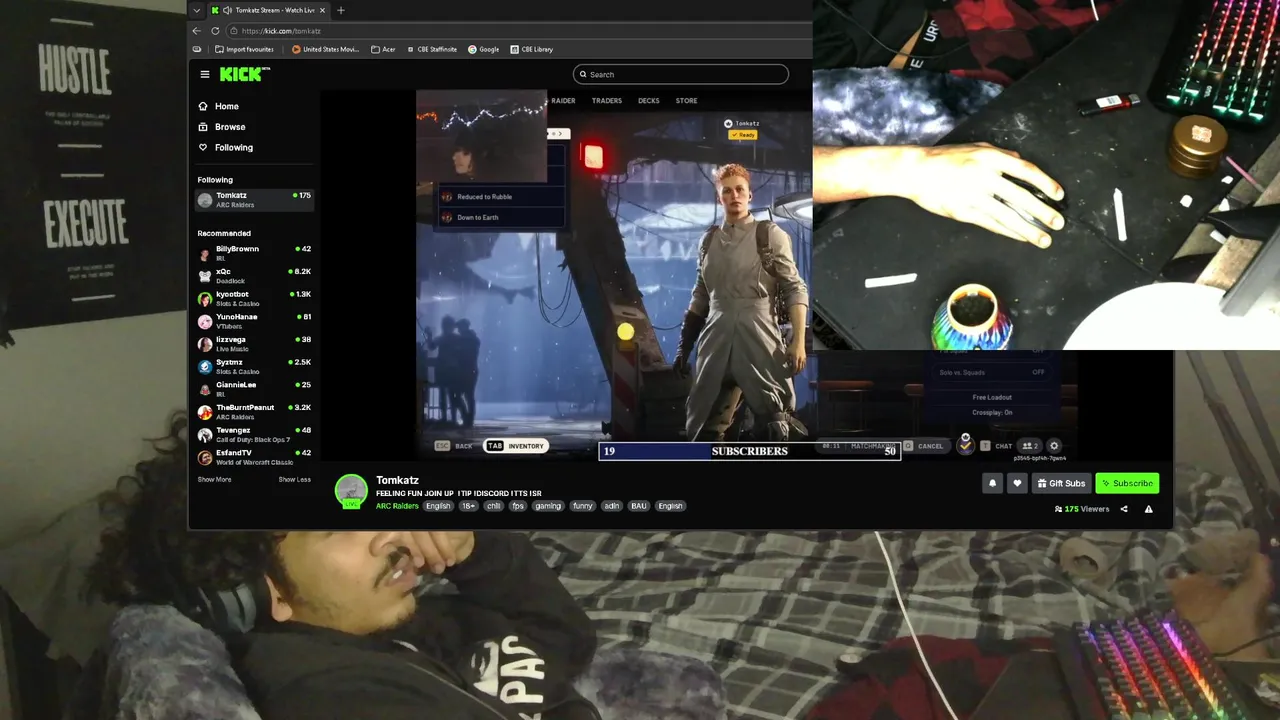Click the fps stream tag
1280x720 pixels.
tap(518, 506)
